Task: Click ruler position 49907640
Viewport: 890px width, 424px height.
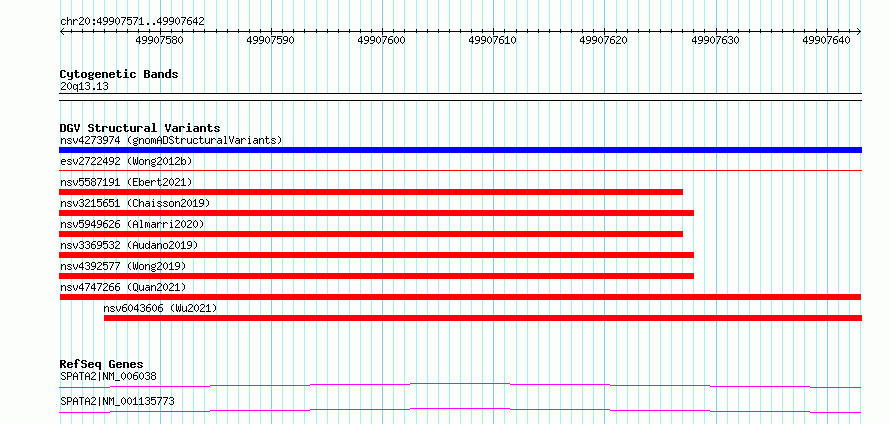Action: pyautogui.click(x=826, y=41)
